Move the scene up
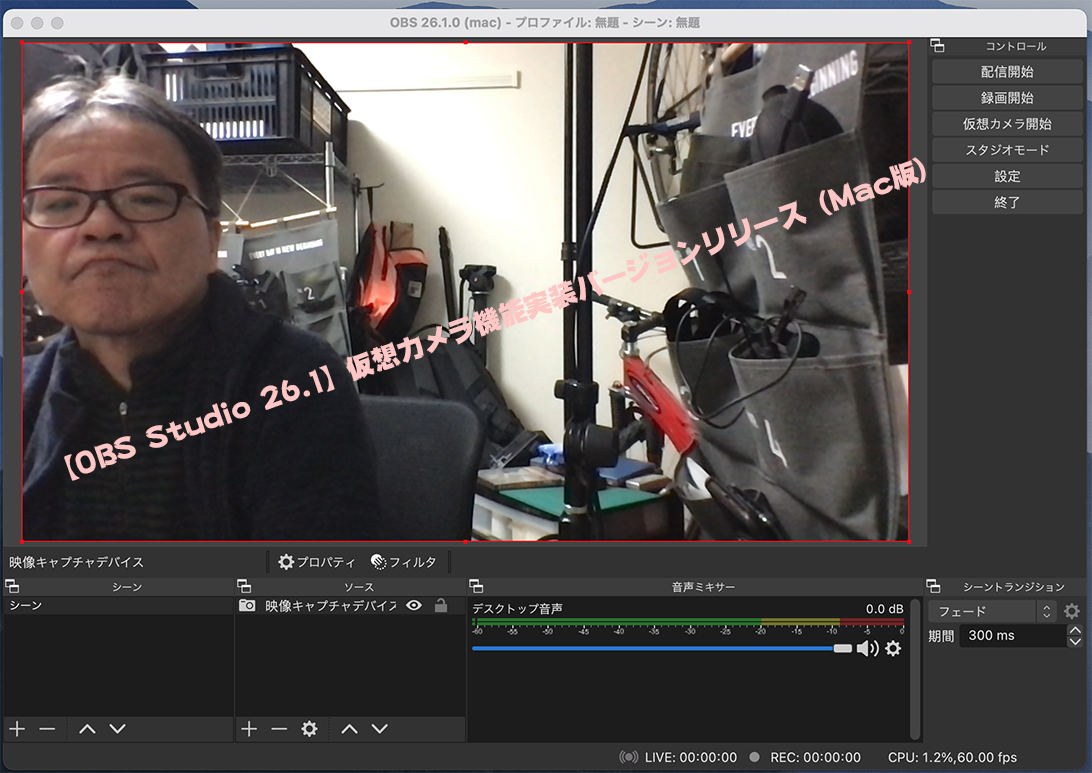Screen dimensions: 1092x773 pyautogui.click(x=87, y=728)
